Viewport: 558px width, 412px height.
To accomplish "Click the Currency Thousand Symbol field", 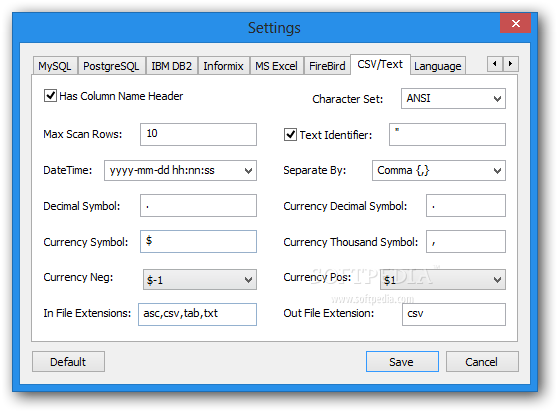I will tap(466, 242).
